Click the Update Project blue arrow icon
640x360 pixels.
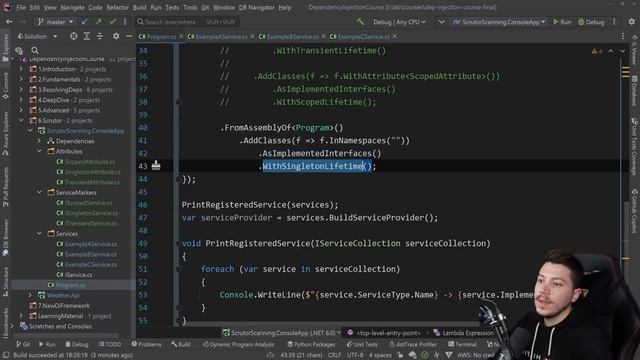click(84, 21)
